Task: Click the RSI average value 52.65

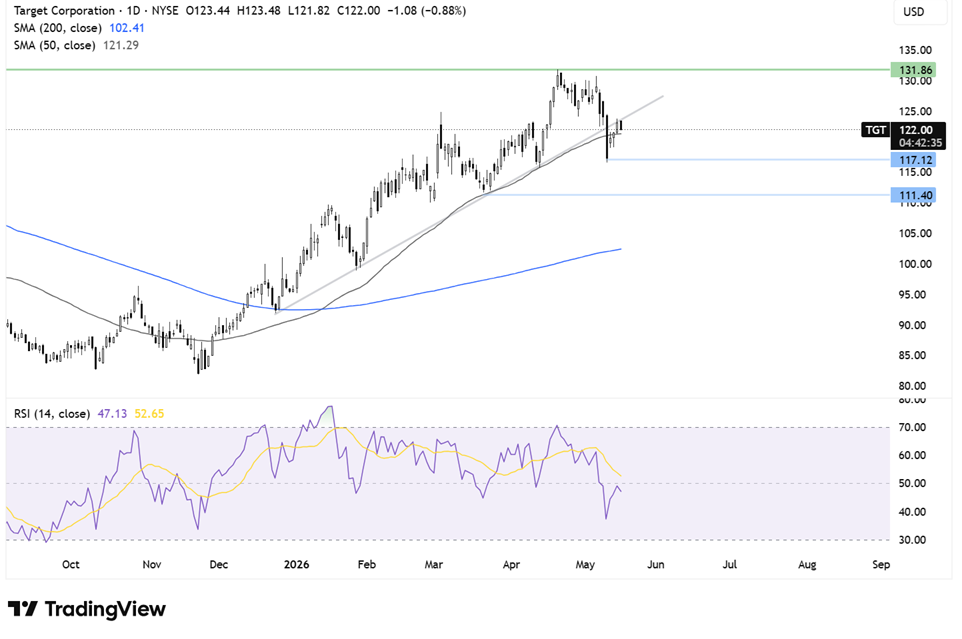Action: coord(149,413)
